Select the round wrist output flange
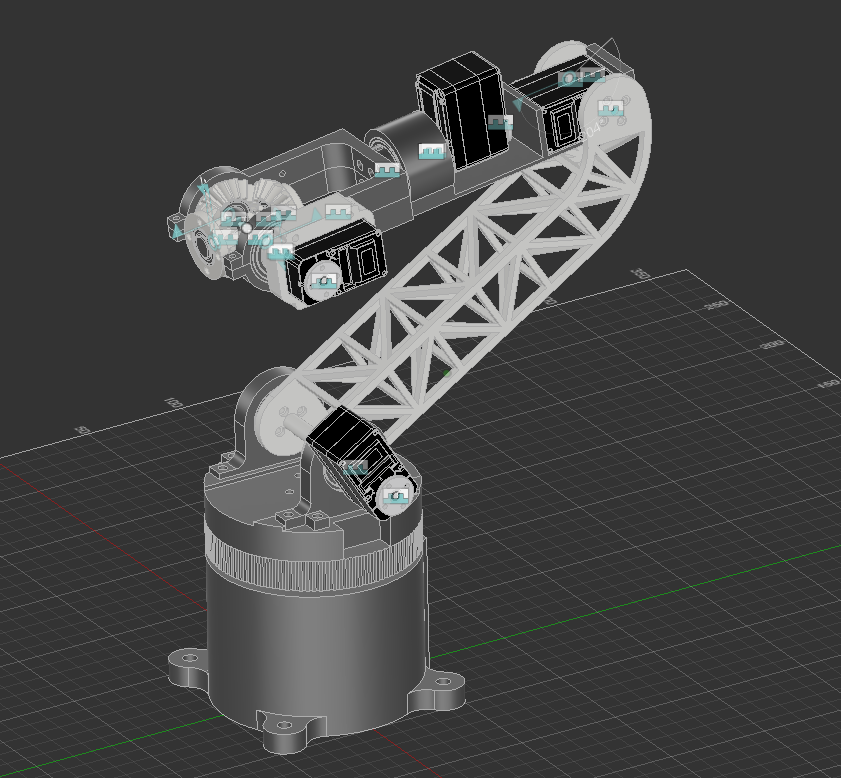The image size is (841, 778). 203,248
